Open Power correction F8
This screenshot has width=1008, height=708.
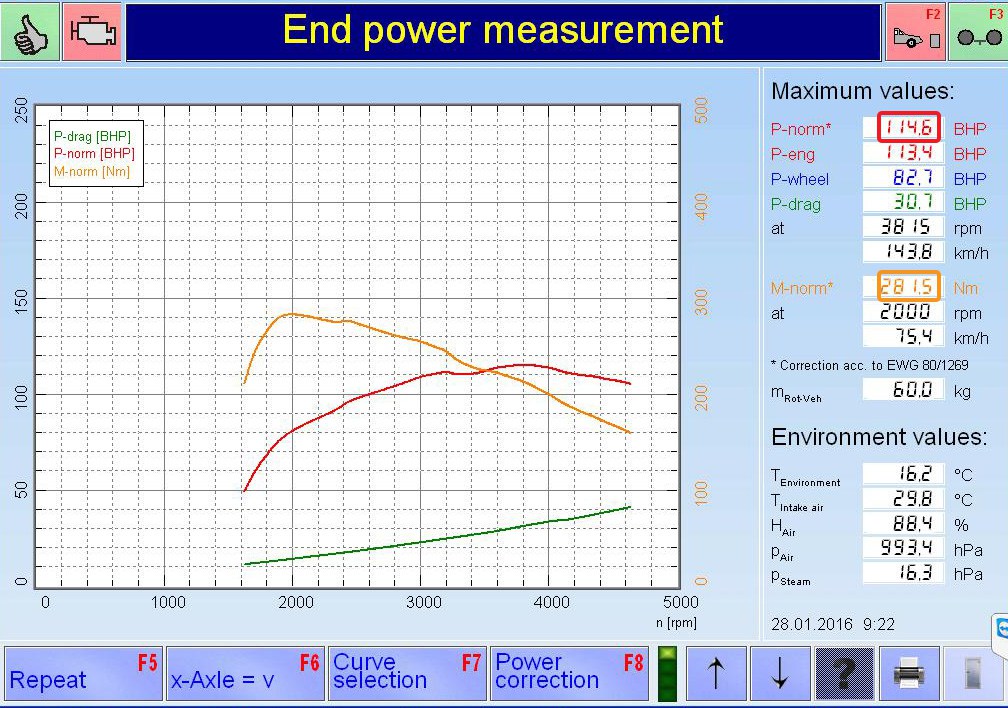click(x=569, y=673)
